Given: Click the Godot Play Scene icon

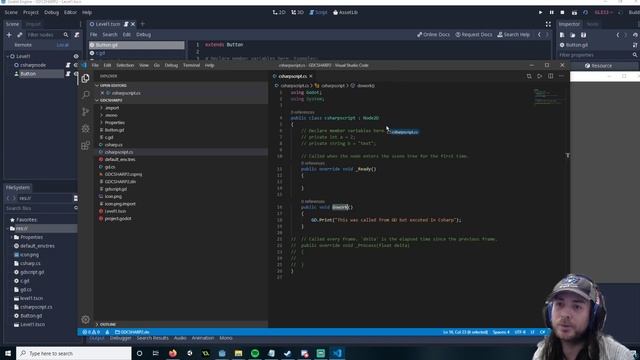Looking at the screenshot, I should point(574,13).
